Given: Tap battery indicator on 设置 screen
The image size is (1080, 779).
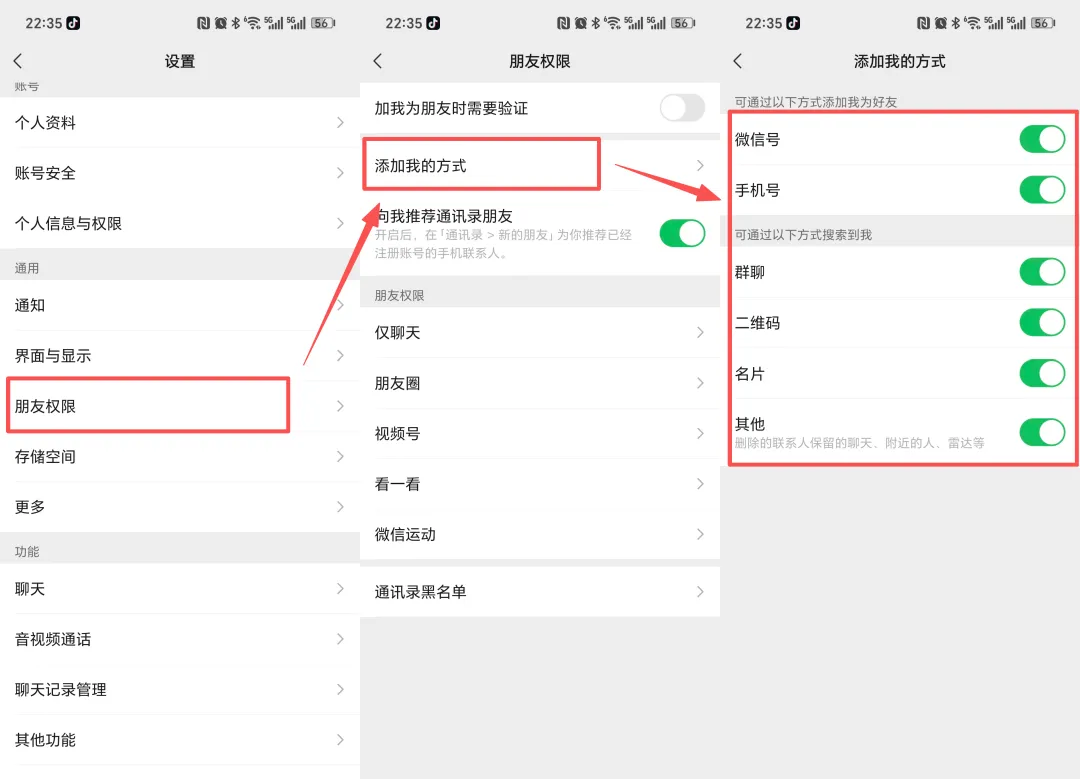Looking at the screenshot, I should pos(323,23).
